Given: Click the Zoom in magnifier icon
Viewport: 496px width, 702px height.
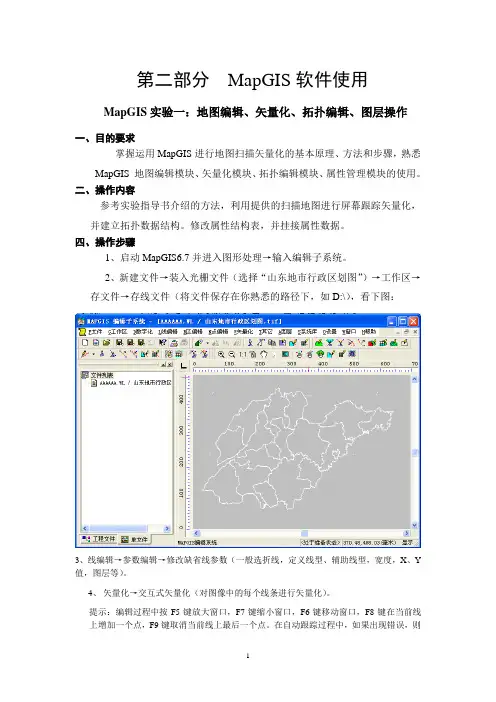Looking at the screenshot, I should point(221,354).
